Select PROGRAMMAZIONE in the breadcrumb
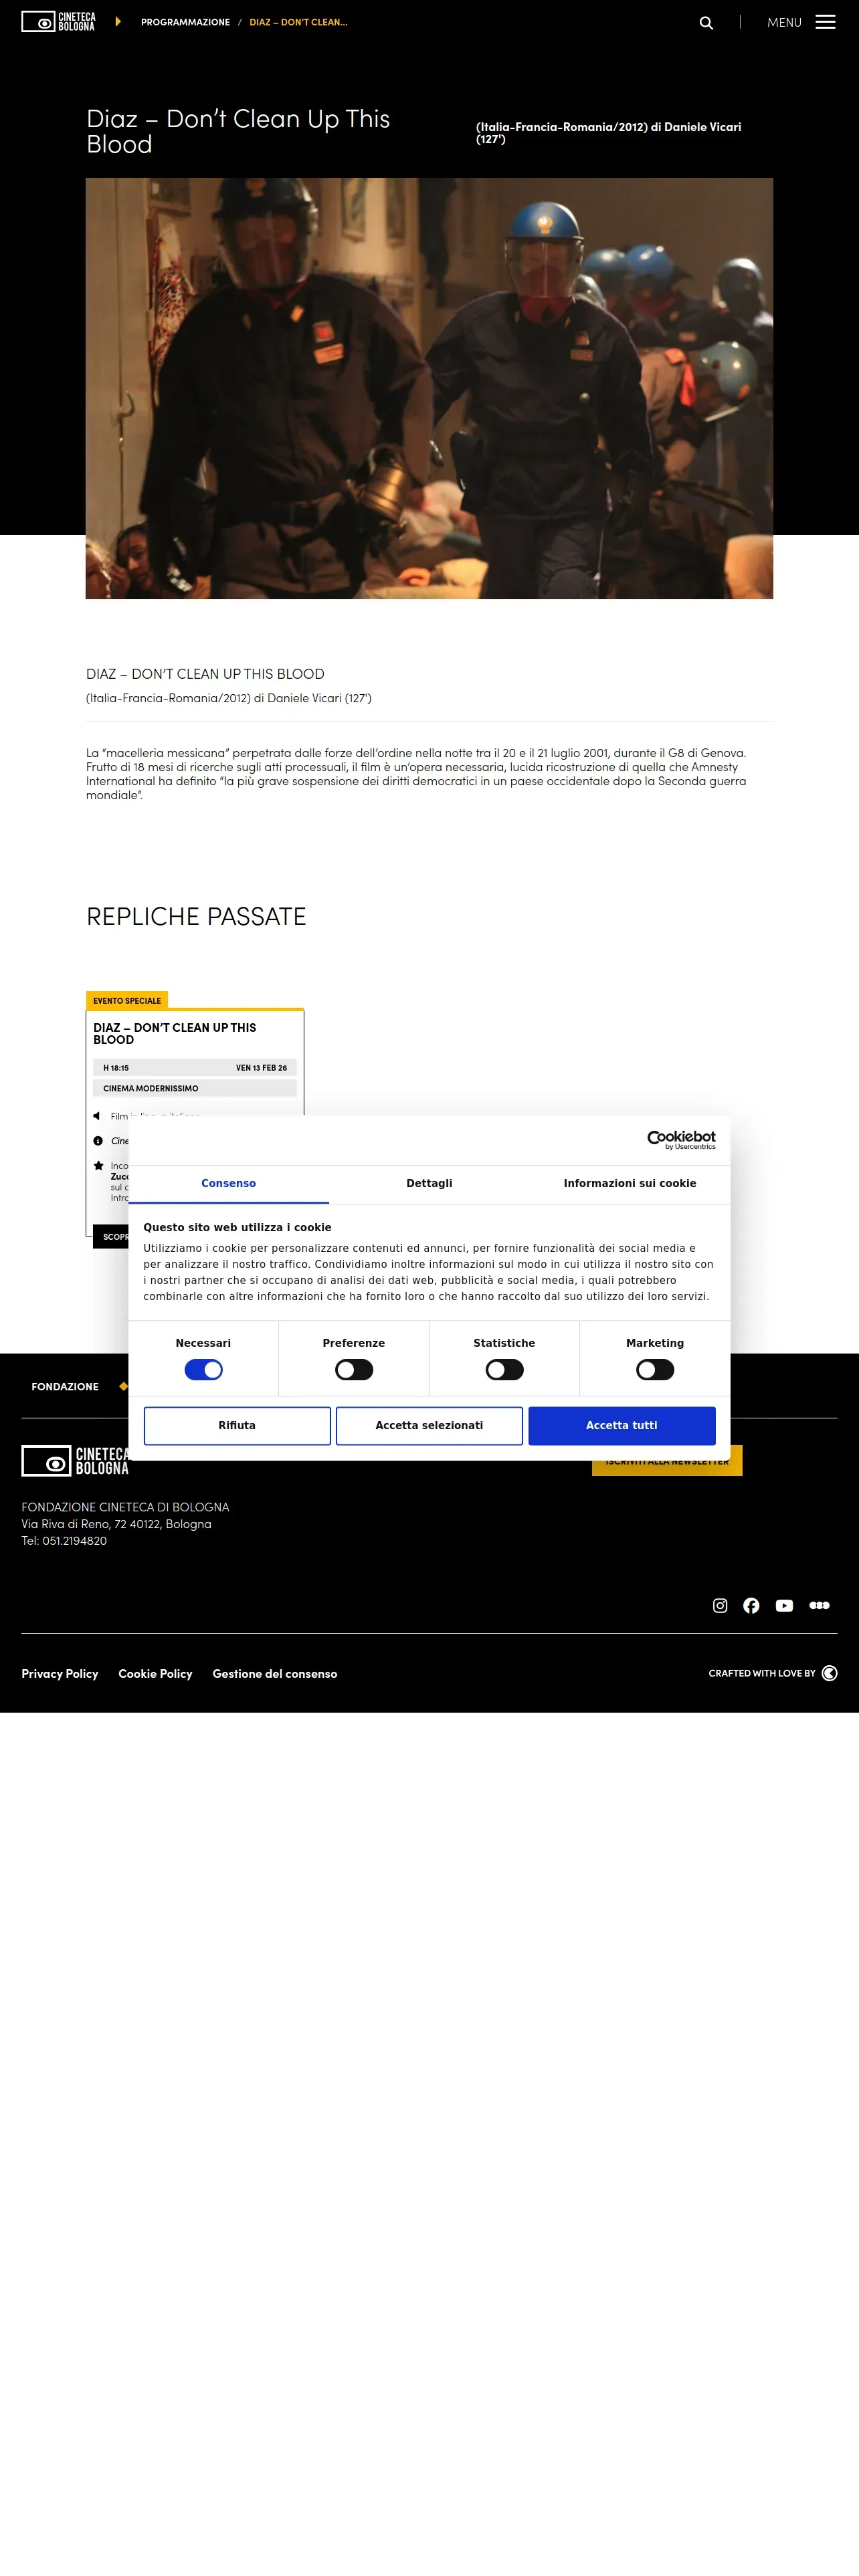Image resolution: width=859 pixels, height=2576 pixels. tap(185, 22)
